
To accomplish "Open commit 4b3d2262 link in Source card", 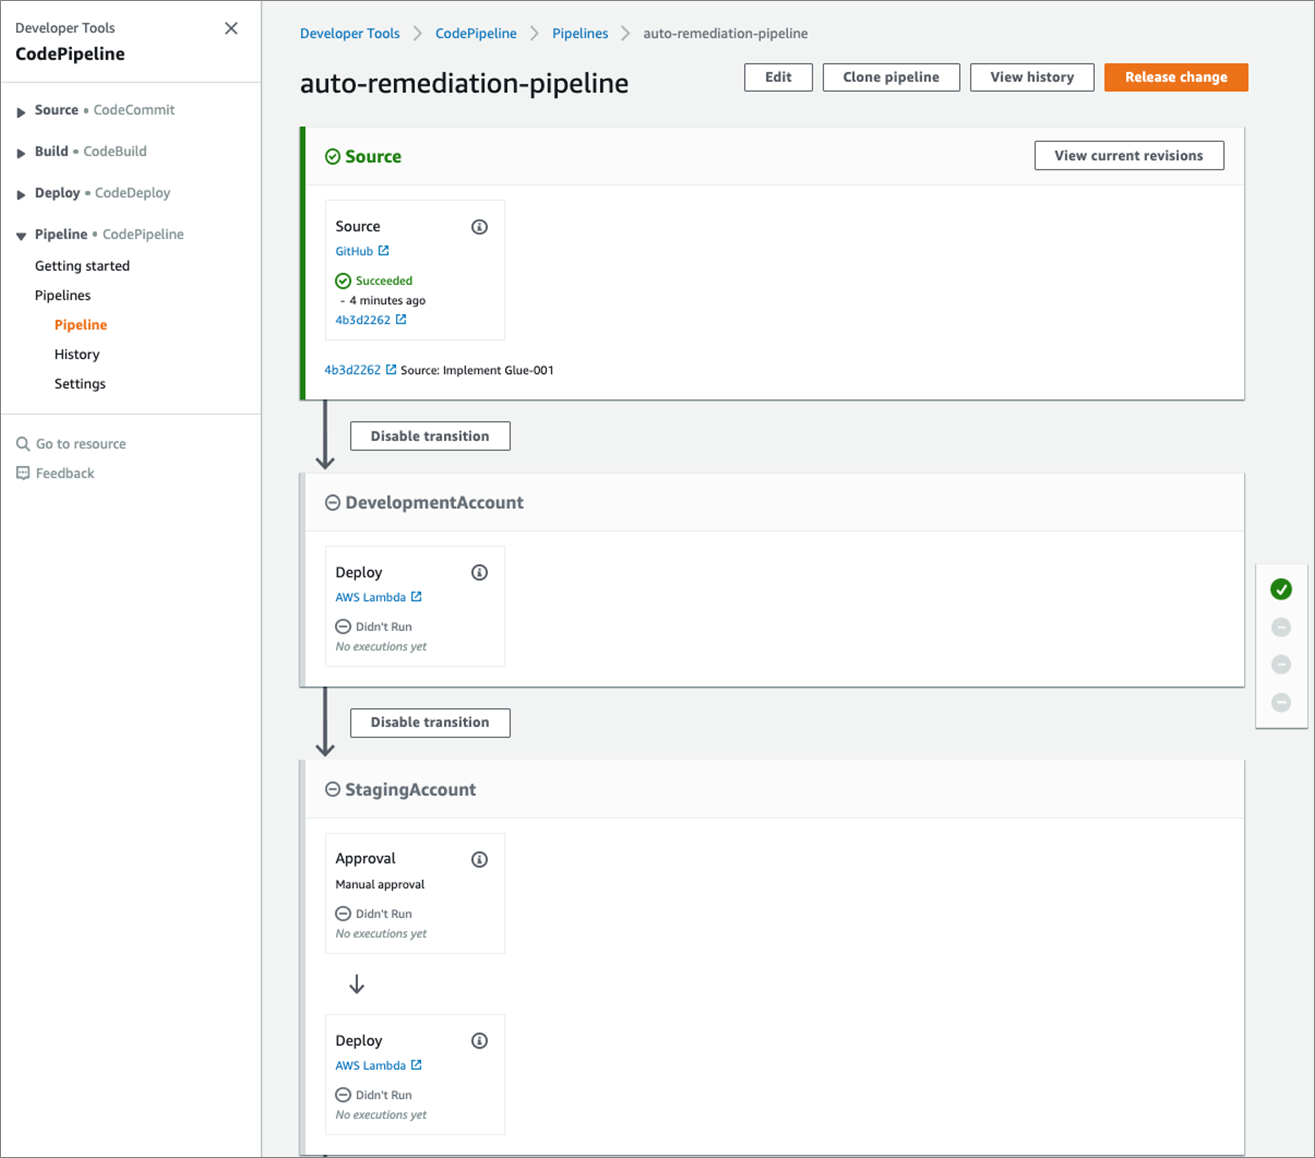I will (x=363, y=320).
